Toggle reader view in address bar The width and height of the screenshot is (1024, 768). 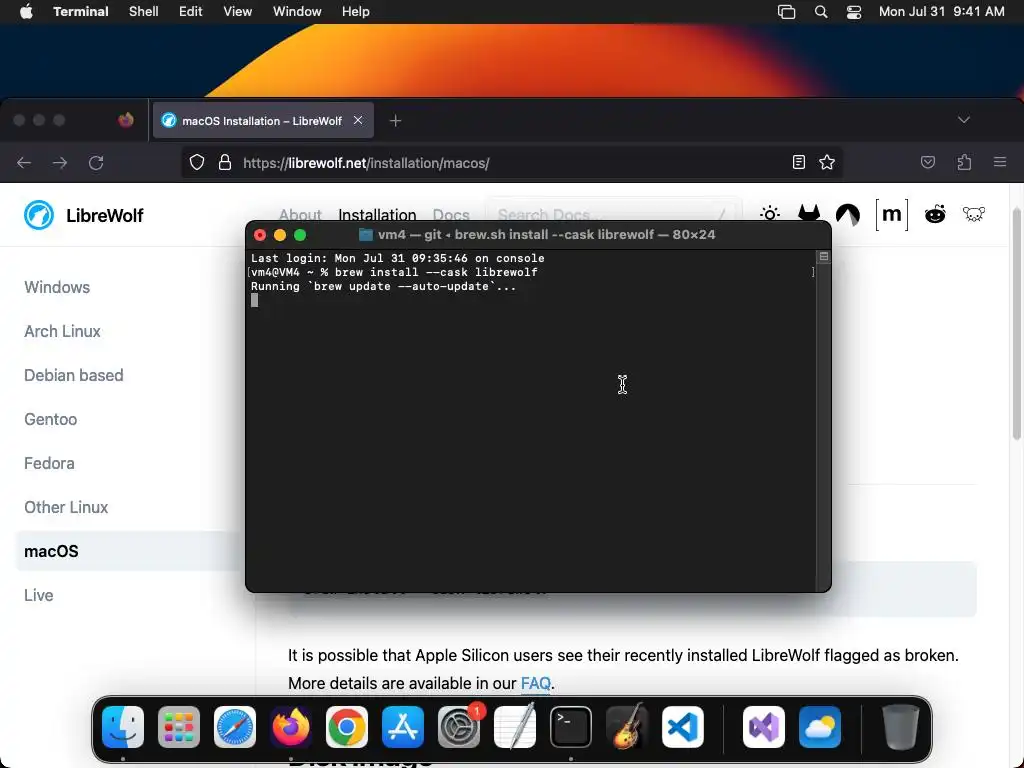pyautogui.click(x=799, y=162)
